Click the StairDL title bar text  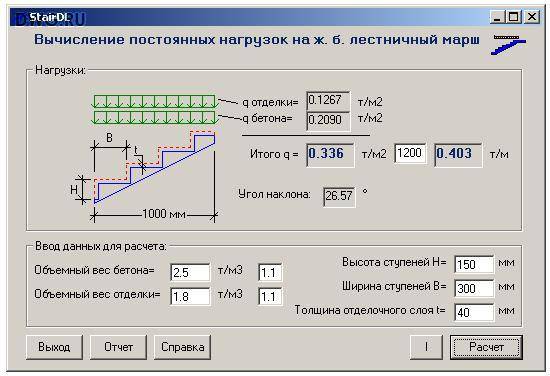[x=49, y=17]
